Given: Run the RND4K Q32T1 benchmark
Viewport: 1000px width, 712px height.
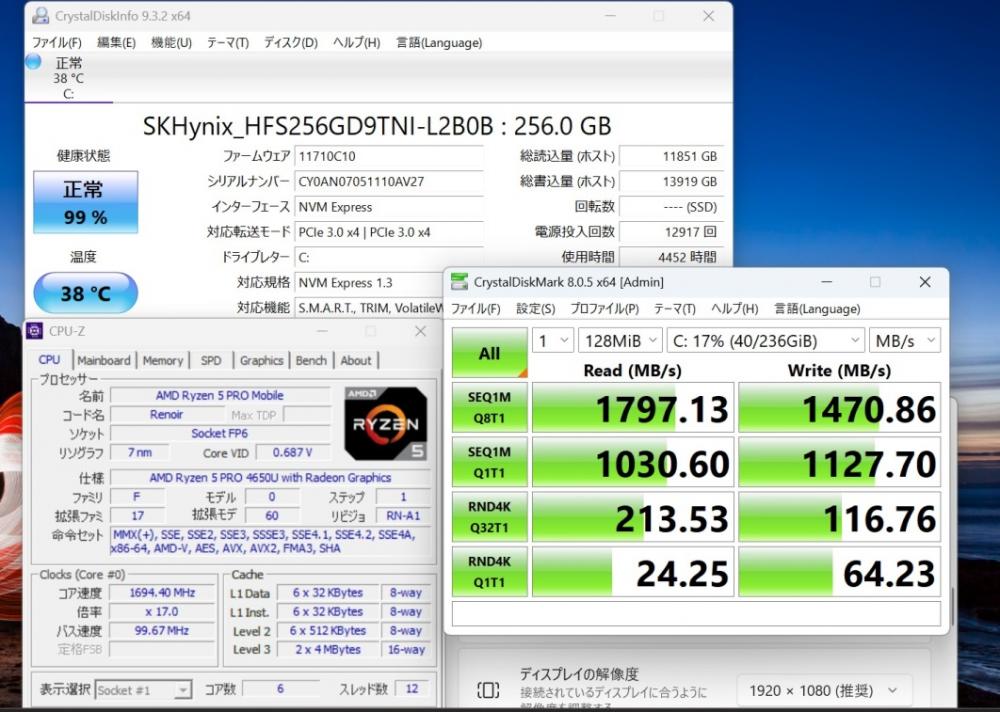Looking at the screenshot, I should click(x=489, y=517).
